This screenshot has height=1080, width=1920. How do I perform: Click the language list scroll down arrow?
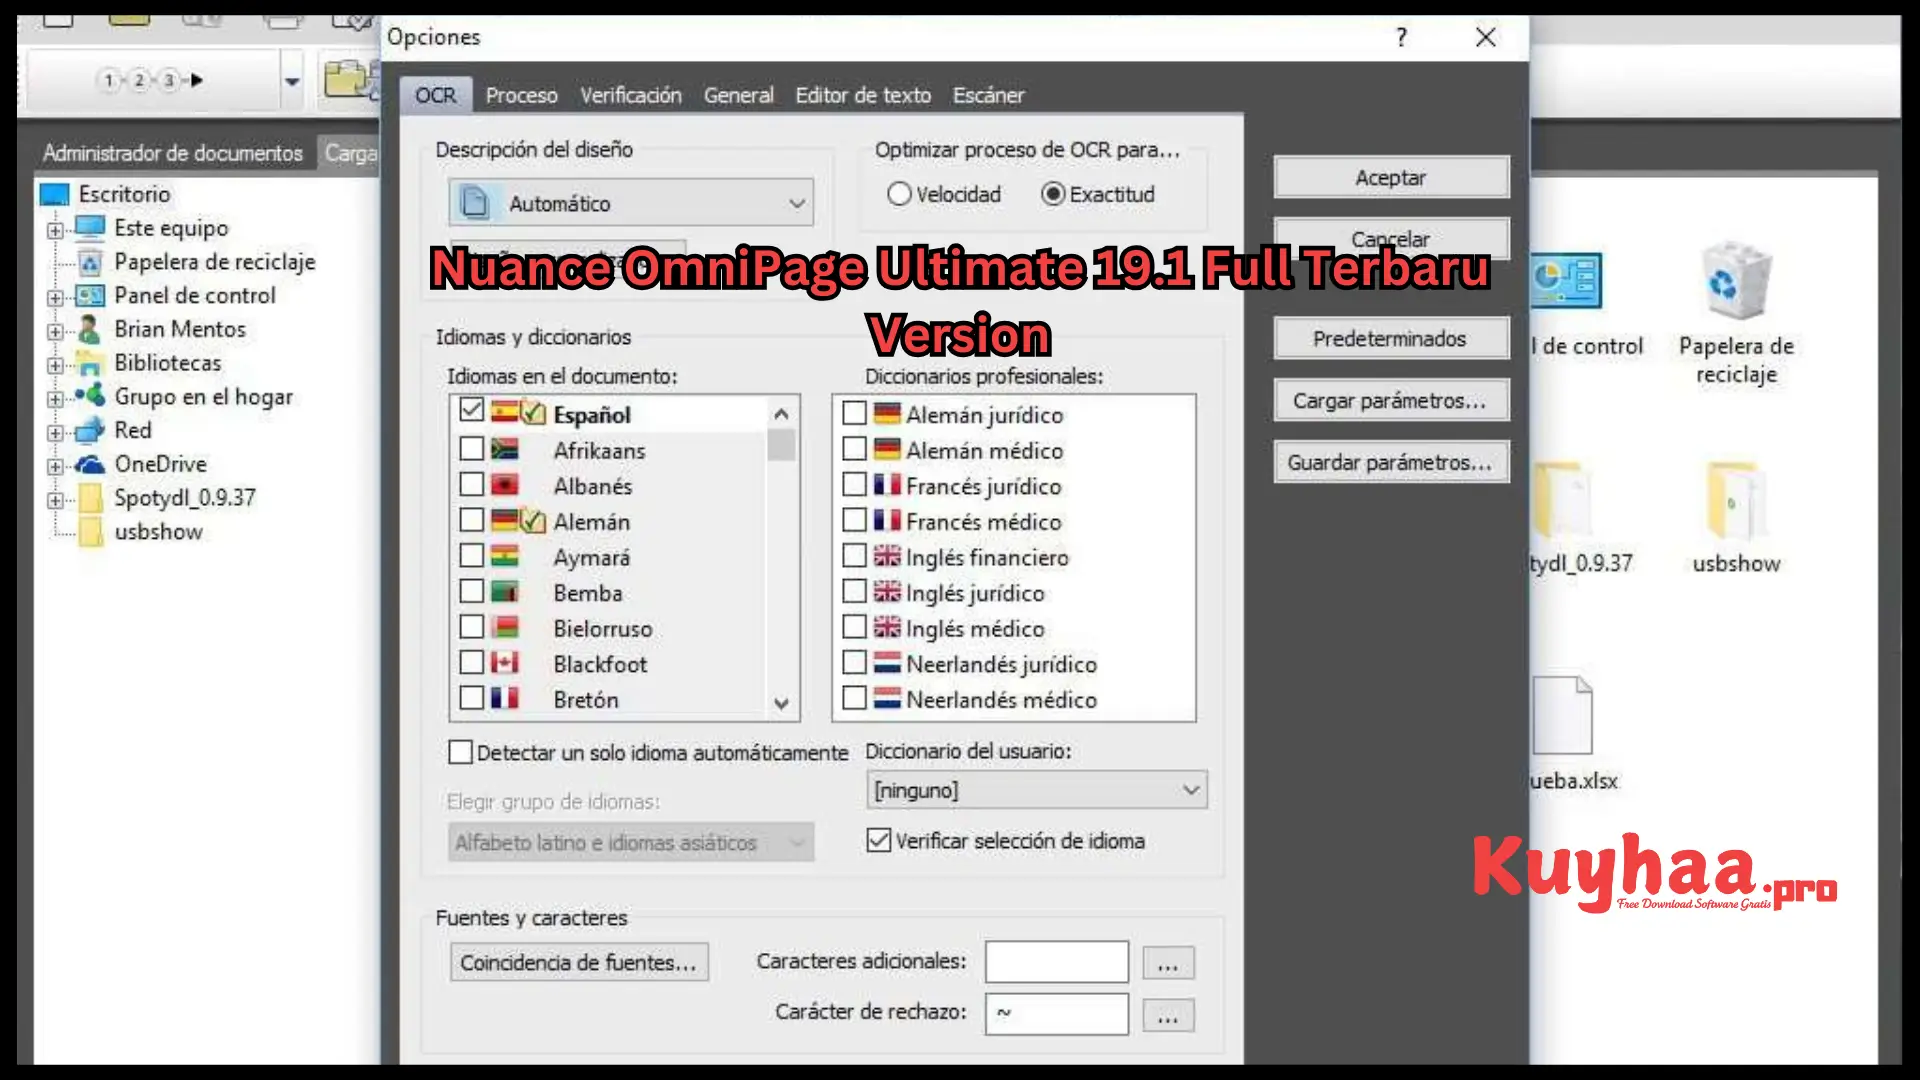781,703
